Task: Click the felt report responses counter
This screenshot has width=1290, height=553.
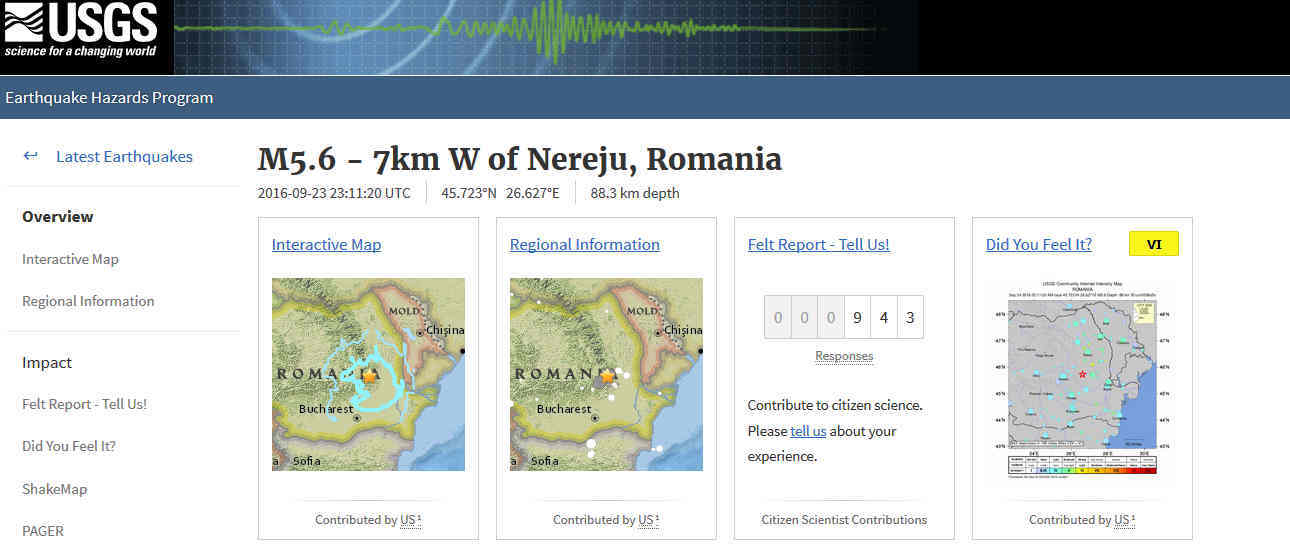Action: pos(843,318)
